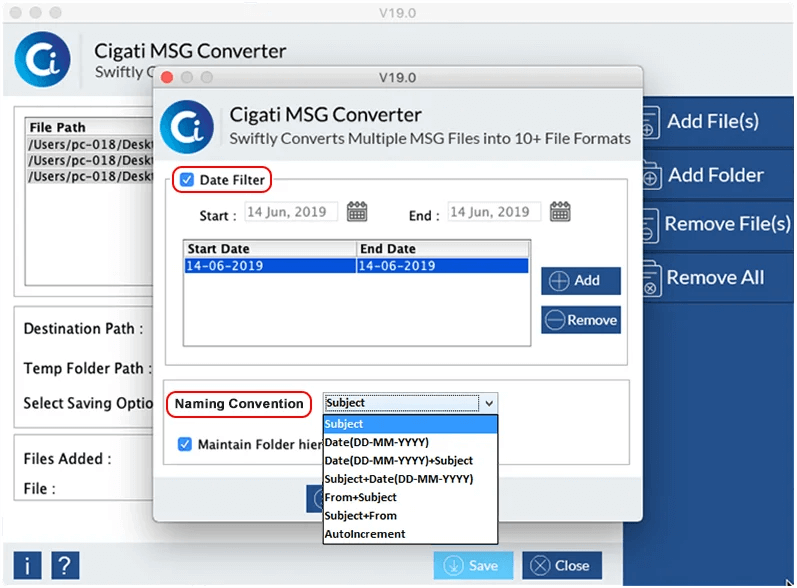Click the Start date input field
This screenshot has width=797, height=588.
[291, 211]
